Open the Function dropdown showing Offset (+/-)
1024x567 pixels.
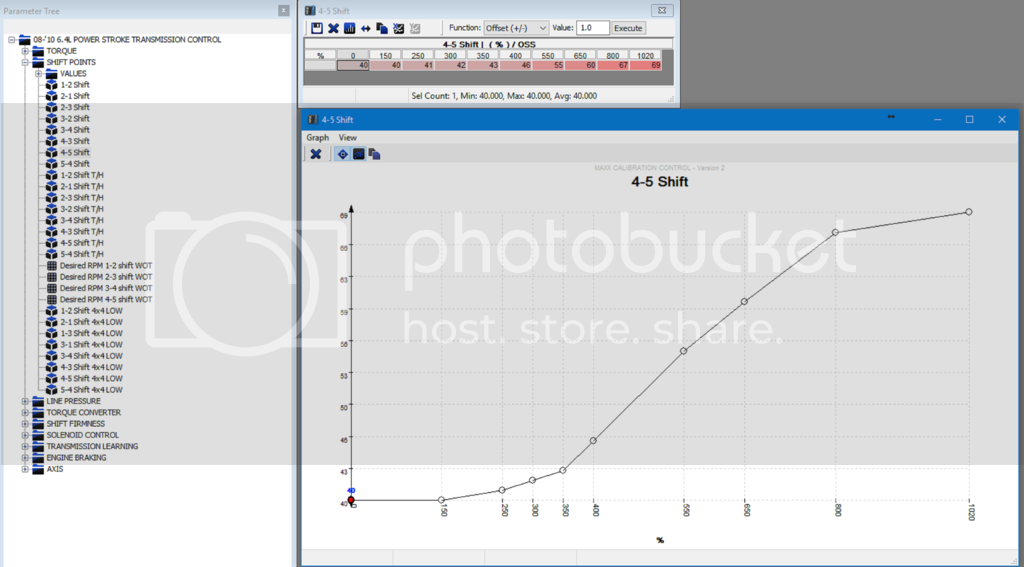coord(516,28)
